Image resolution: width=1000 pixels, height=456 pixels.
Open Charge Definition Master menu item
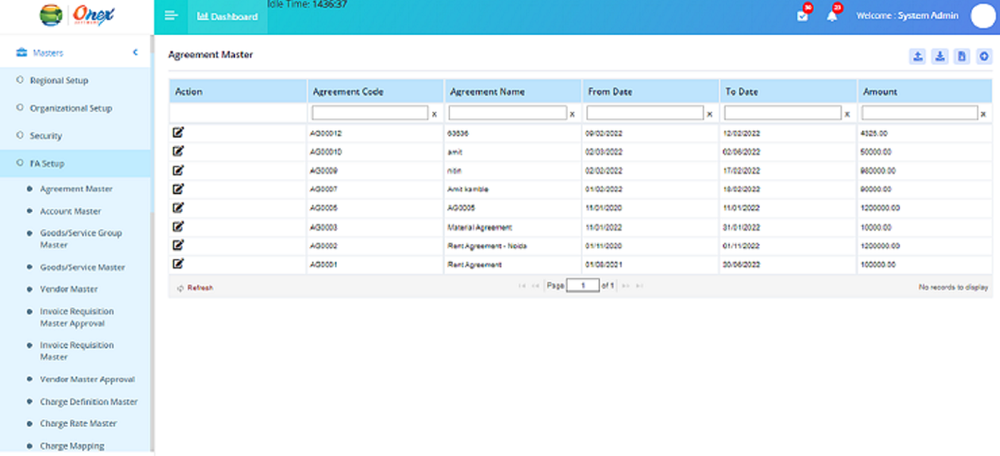[x=89, y=402]
